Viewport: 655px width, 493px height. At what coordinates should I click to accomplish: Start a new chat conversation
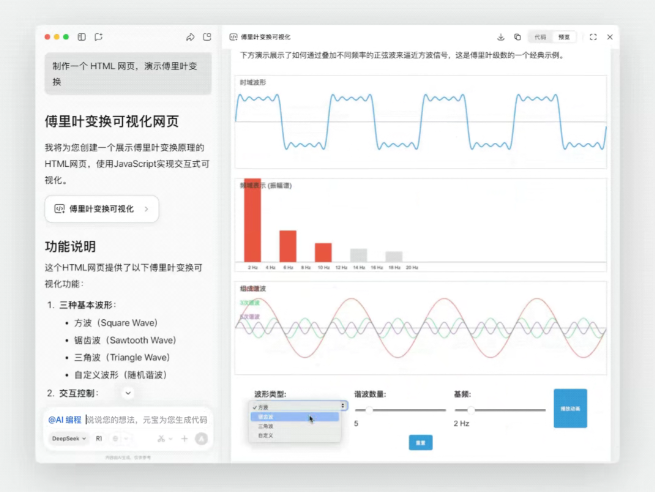pyautogui.click(x=98, y=37)
